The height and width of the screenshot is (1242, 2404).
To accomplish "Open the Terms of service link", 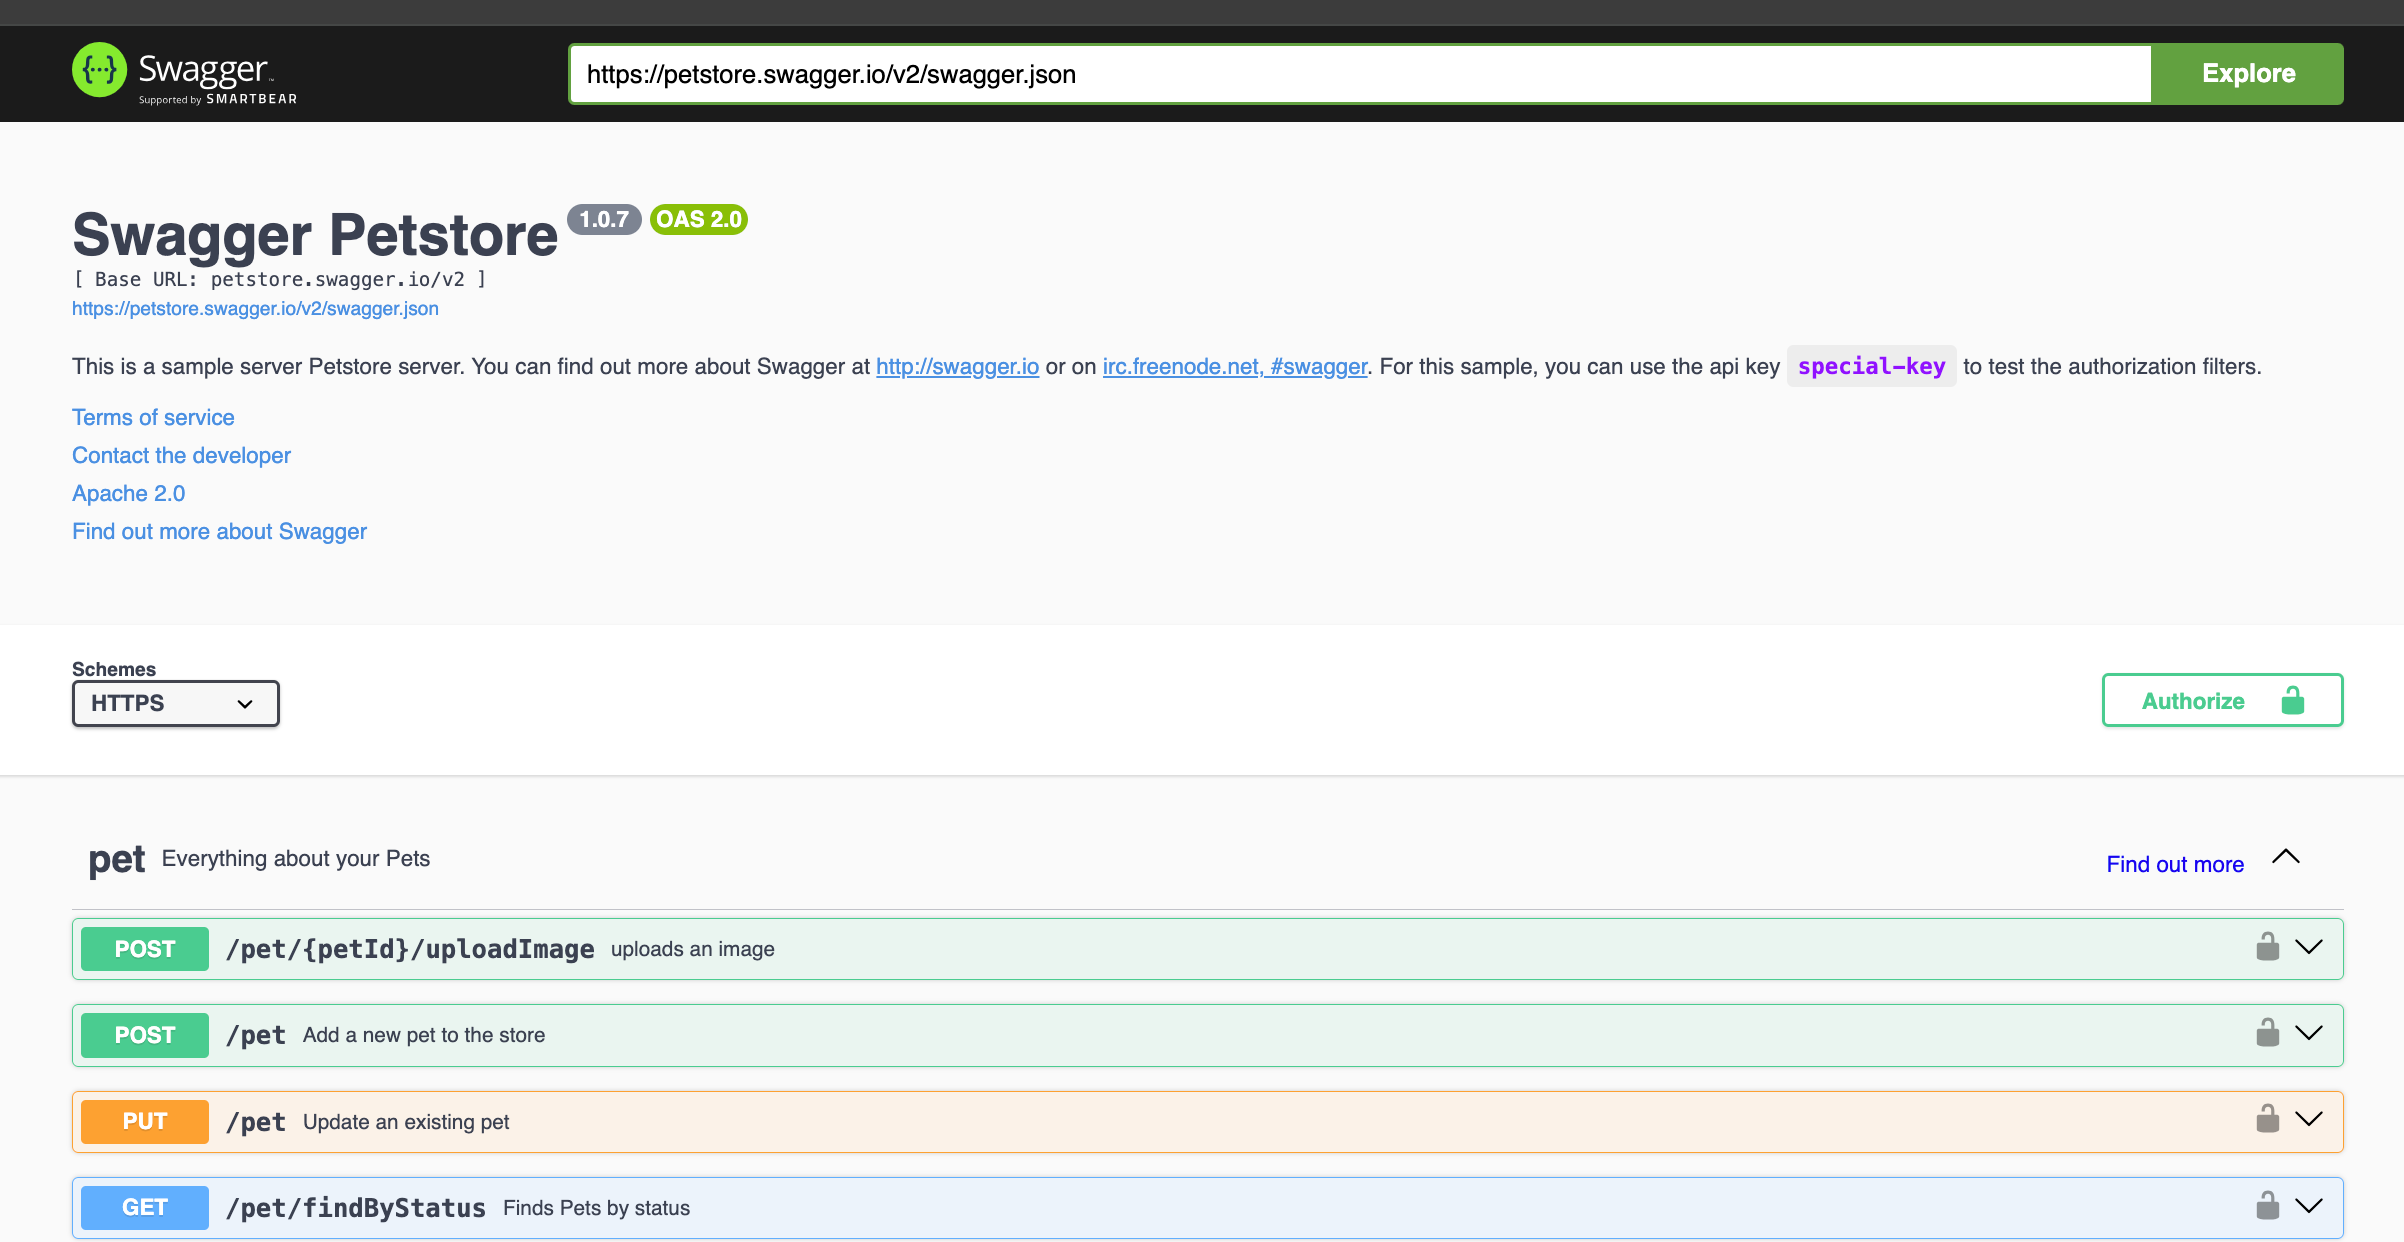I will tap(153, 417).
